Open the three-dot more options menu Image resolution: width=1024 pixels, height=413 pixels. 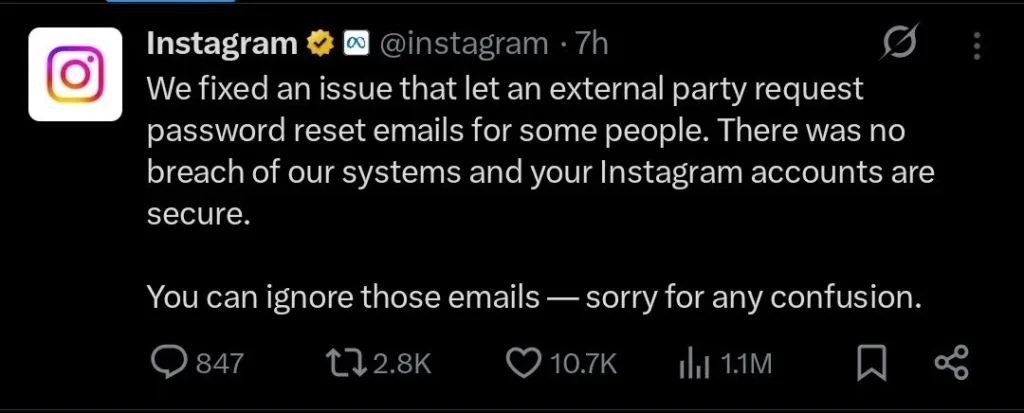pos(978,46)
